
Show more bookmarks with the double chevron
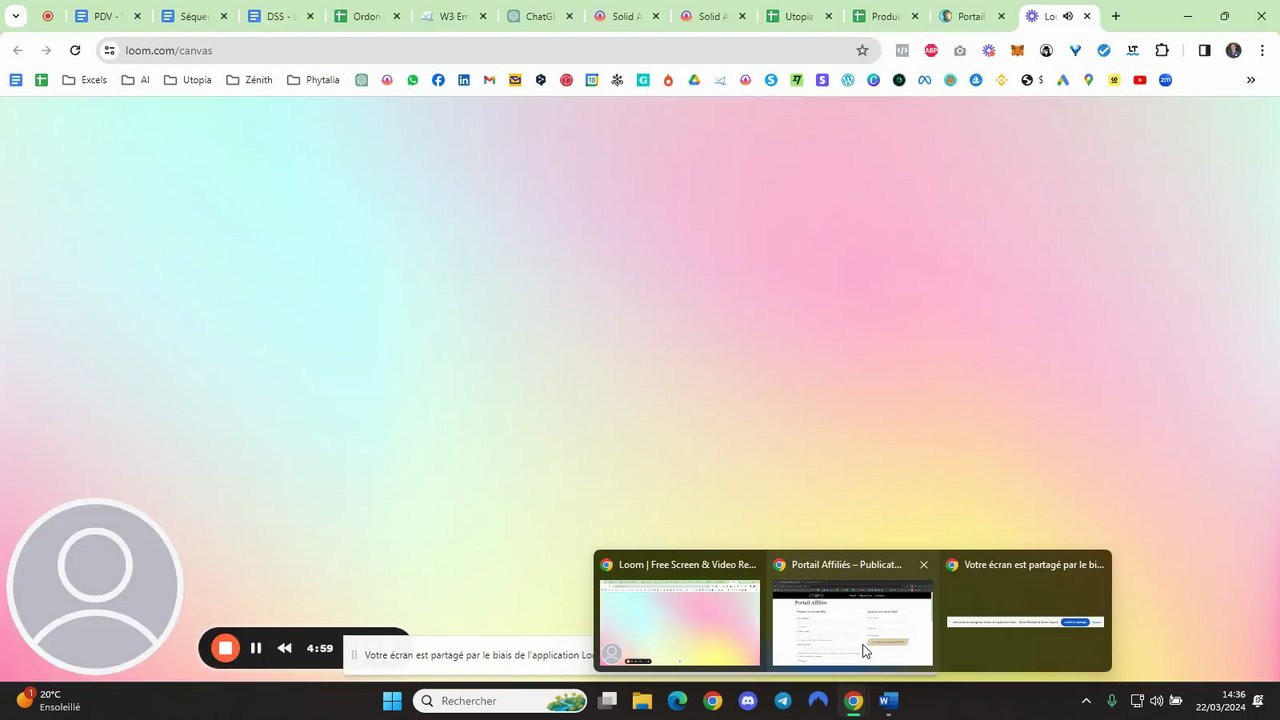1250,80
